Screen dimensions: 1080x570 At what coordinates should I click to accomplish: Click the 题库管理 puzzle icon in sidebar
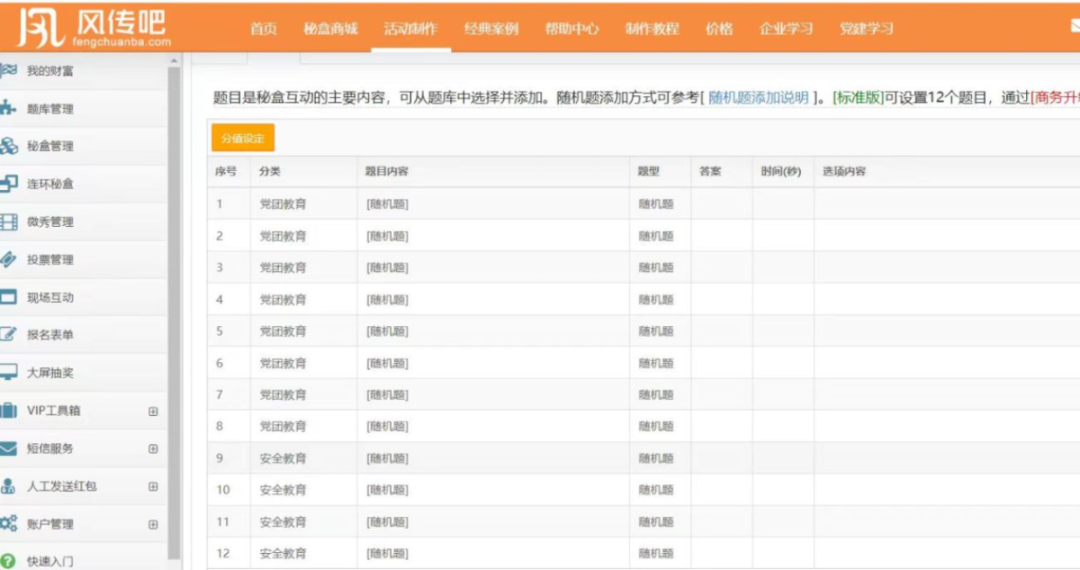coord(8,108)
